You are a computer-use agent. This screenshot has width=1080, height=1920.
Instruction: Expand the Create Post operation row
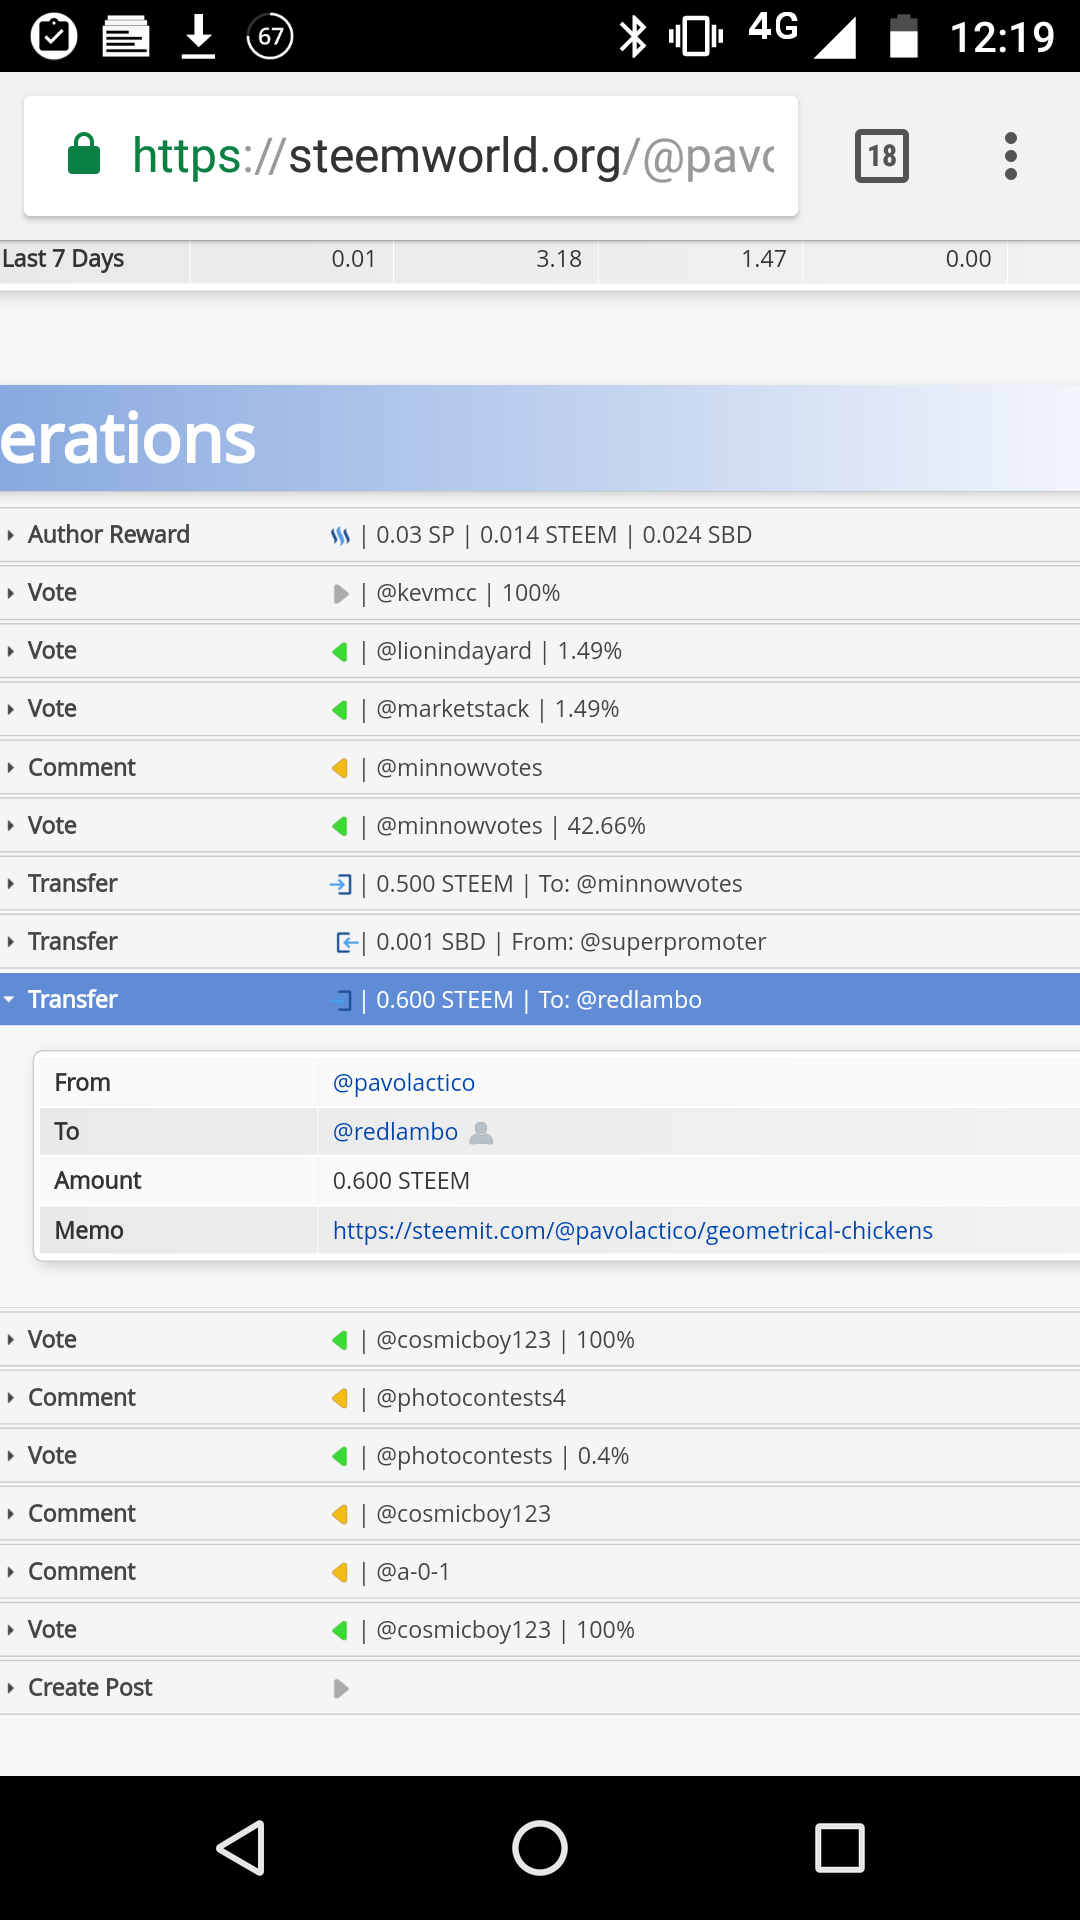[x=90, y=1688]
